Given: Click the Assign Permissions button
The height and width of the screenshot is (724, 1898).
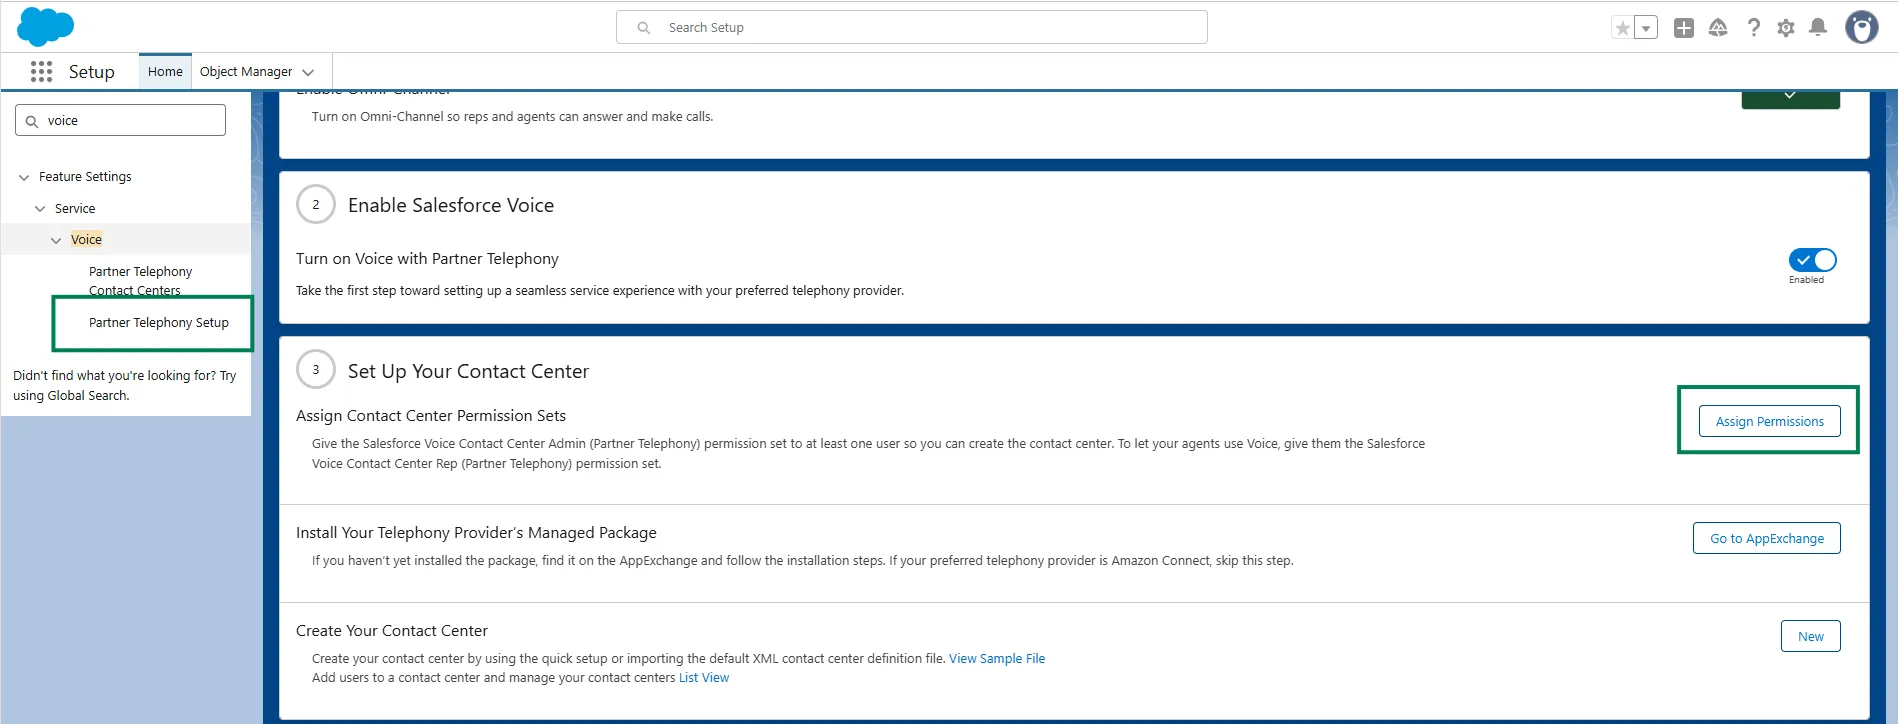Looking at the screenshot, I should 1769,421.
